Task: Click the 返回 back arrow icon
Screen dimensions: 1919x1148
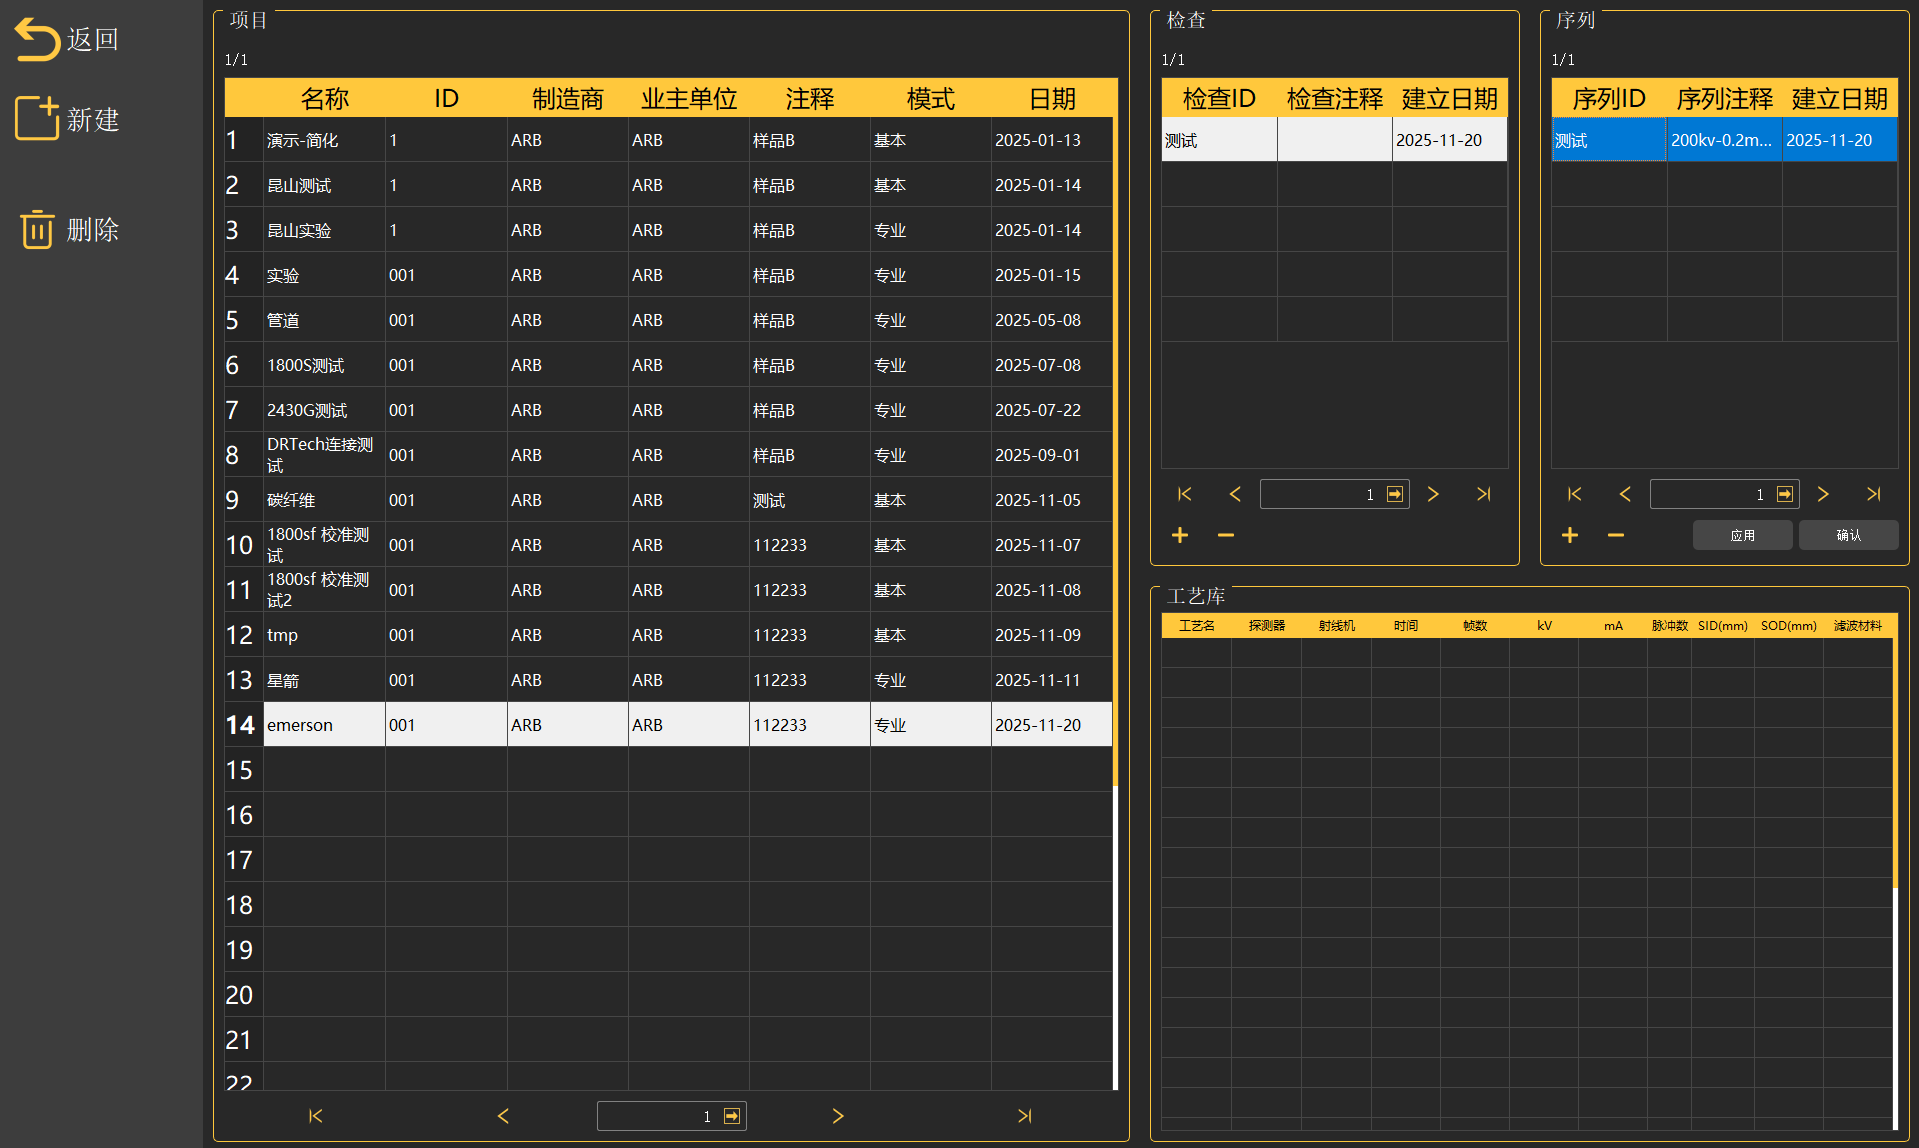Action: tap(37, 40)
